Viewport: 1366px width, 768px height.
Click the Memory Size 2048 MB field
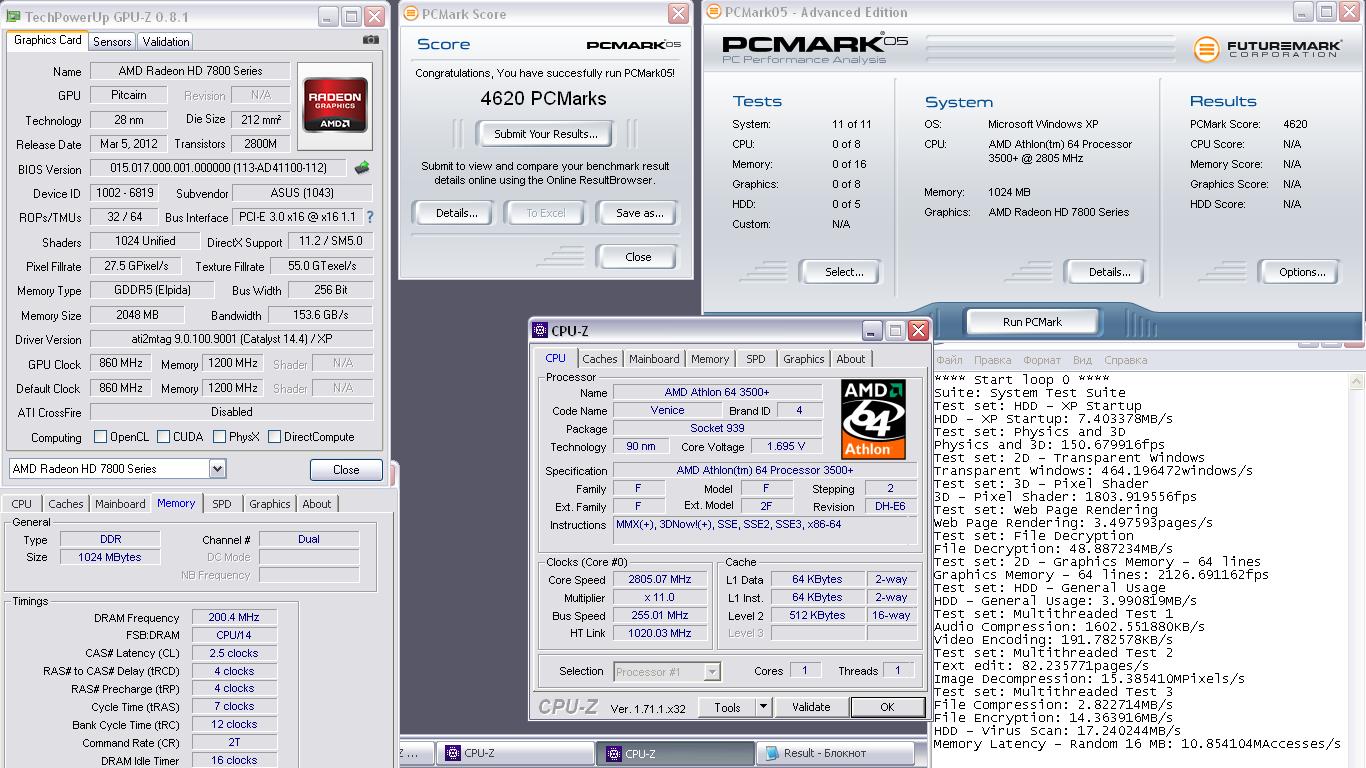[137, 315]
